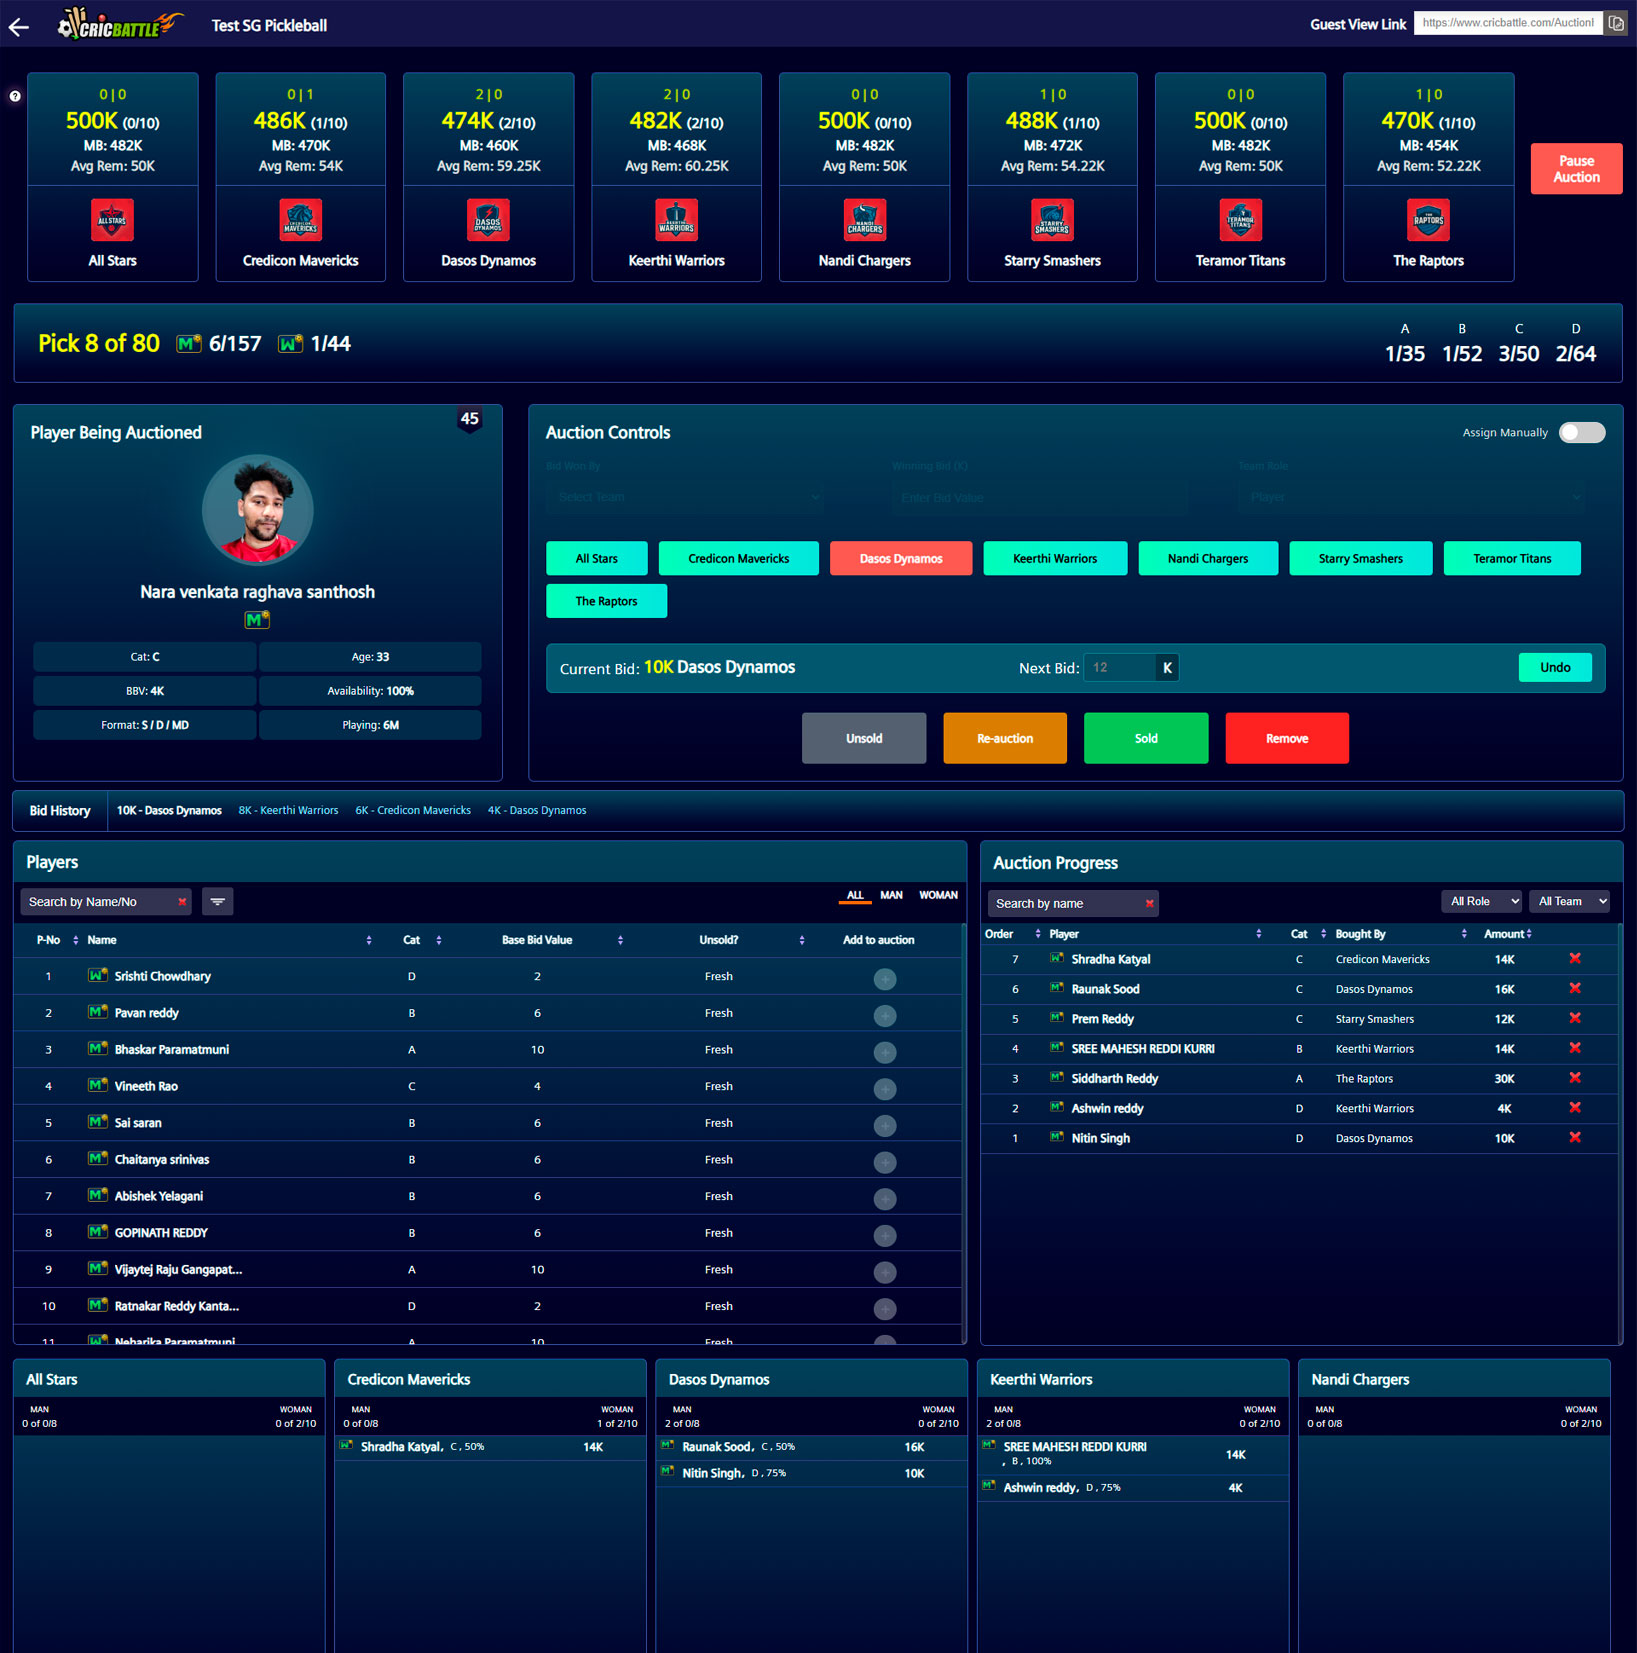1637x1653 pixels.
Task: Add Srishti Chowdhary to auction
Action: tap(884, 979)
